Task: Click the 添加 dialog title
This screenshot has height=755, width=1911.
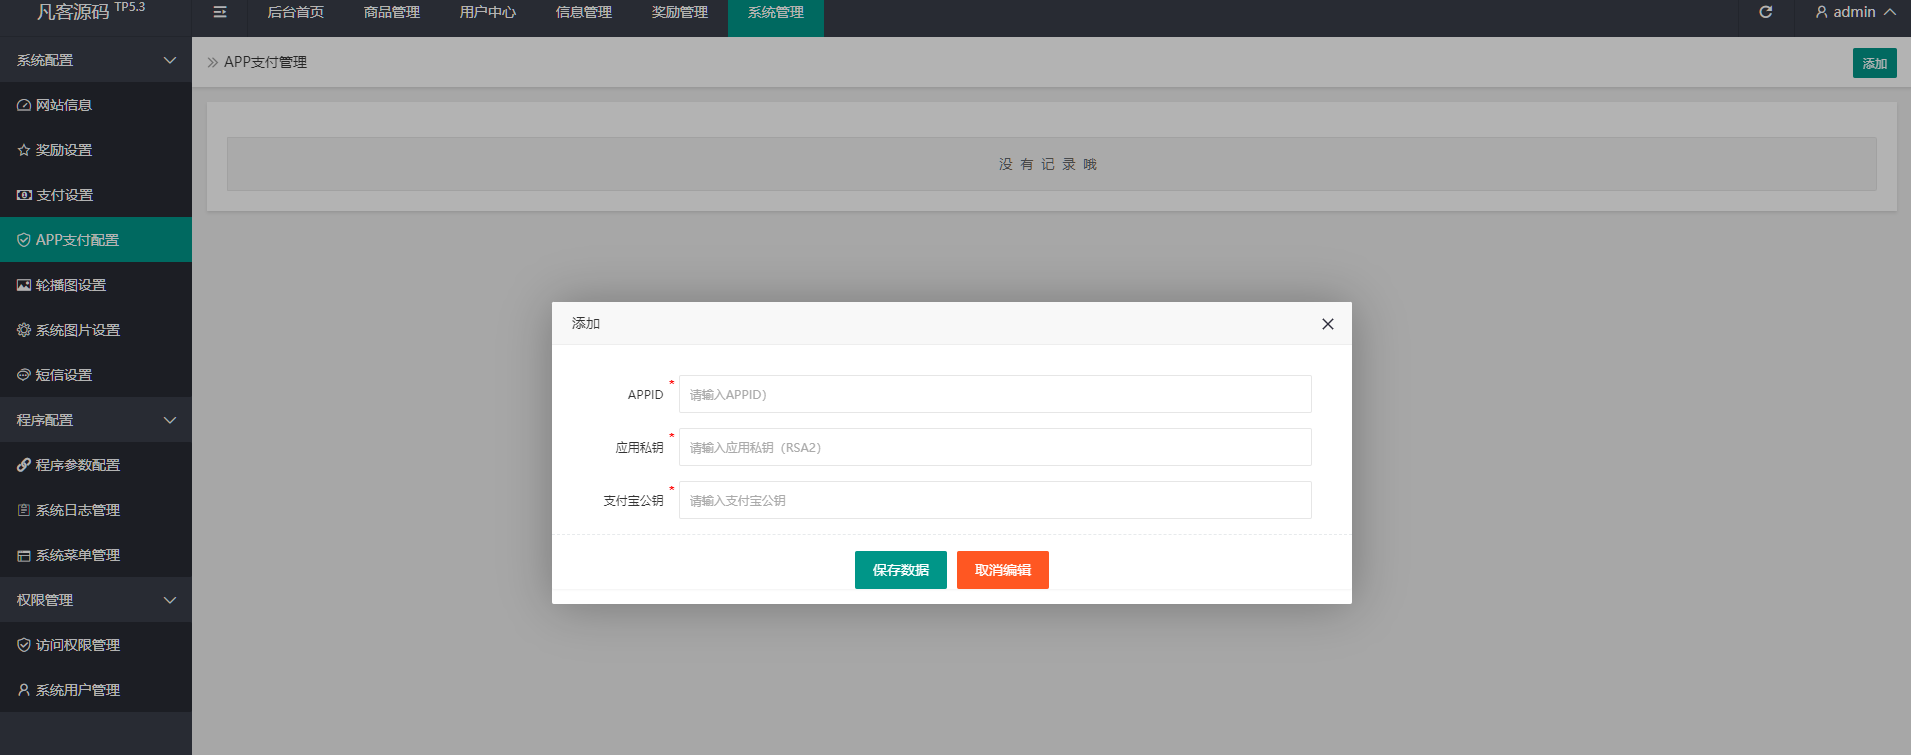Action: pos(586,324)
